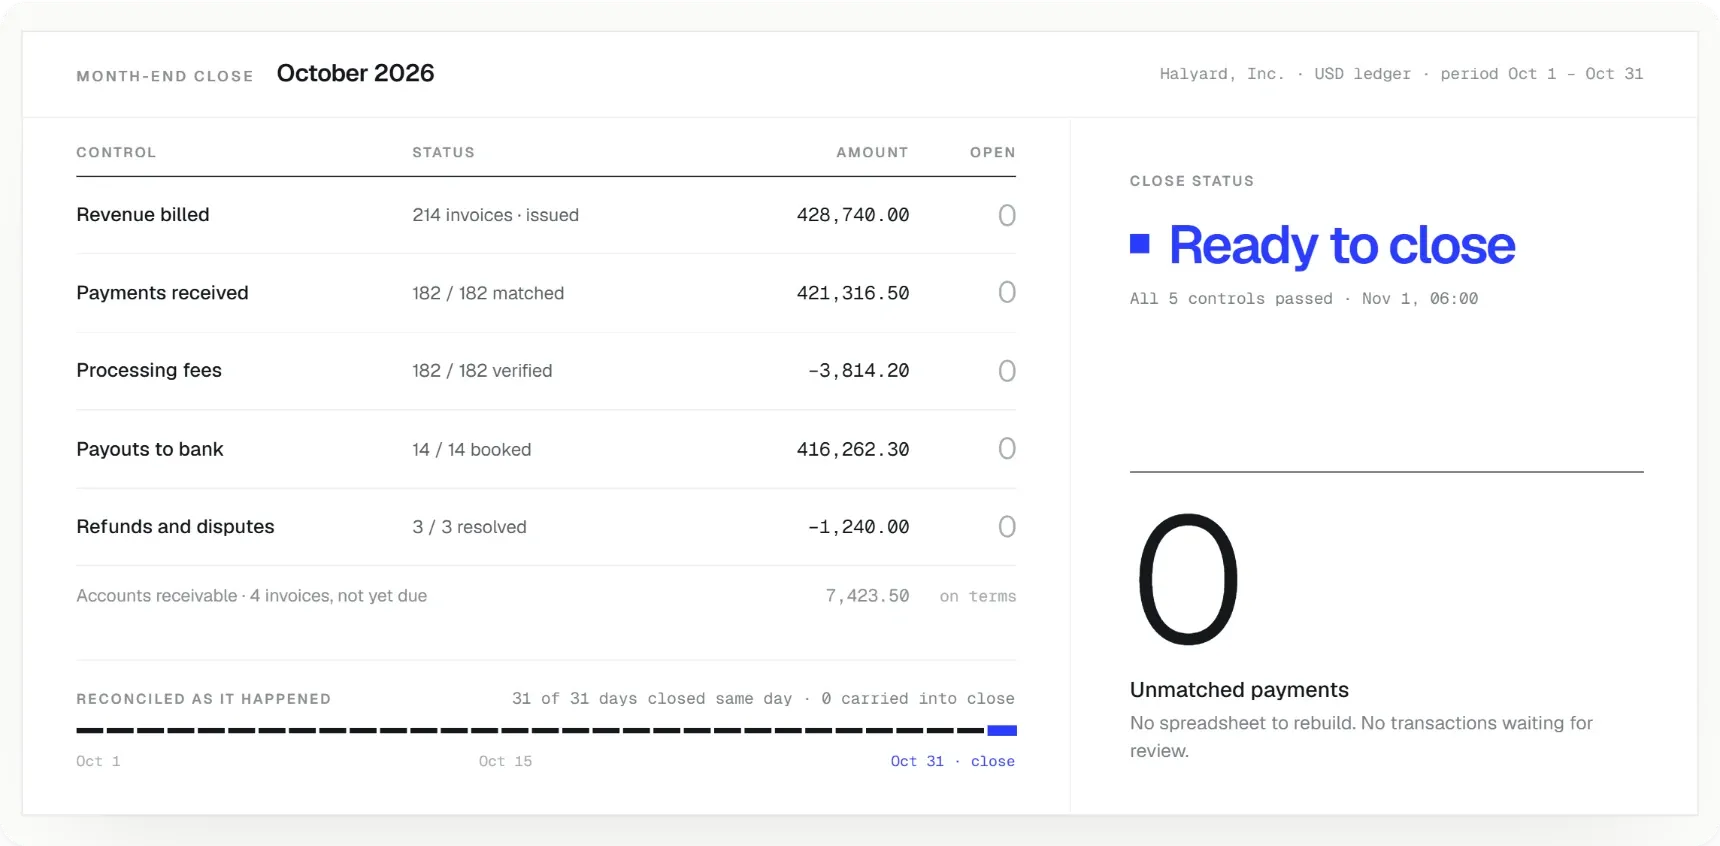The height and width of the screenshot is (846, 1720).
Task: Click "14 / 14 booked" status
Action: (x=471, y=450)
